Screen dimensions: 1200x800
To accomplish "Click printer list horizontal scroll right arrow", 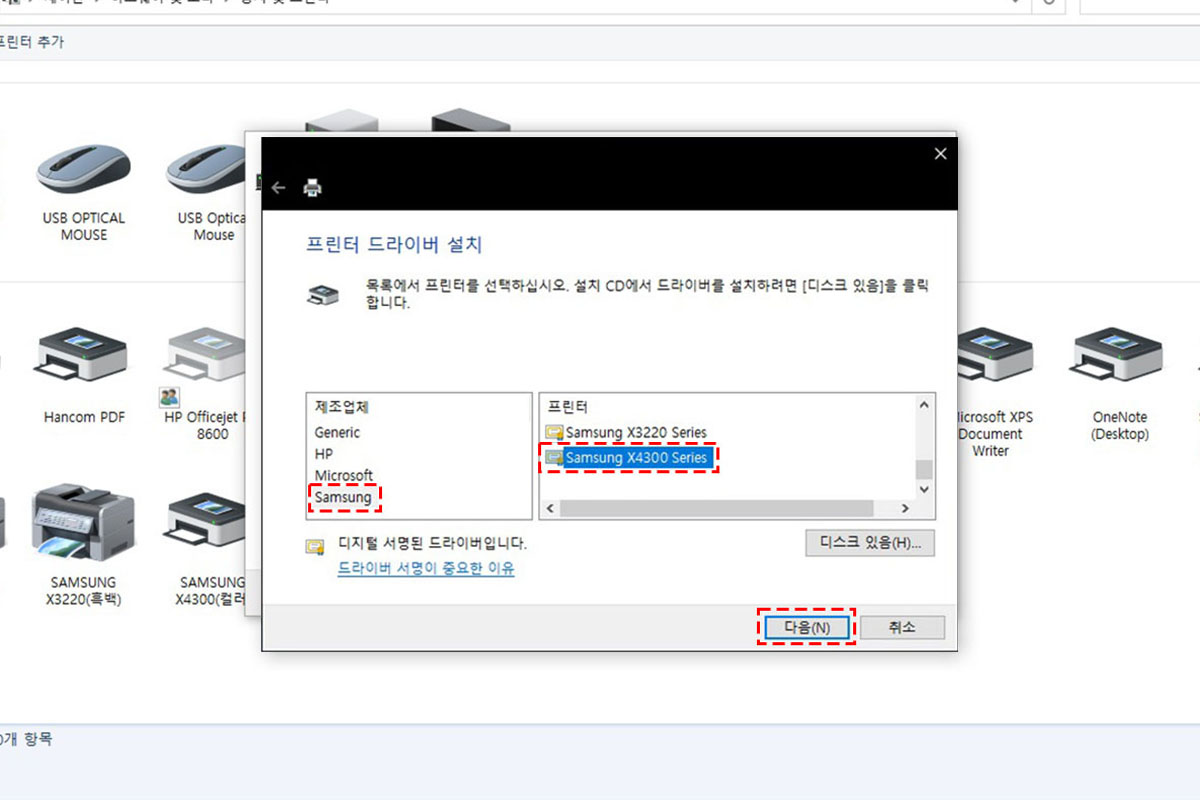I will [x=904, y=509].
